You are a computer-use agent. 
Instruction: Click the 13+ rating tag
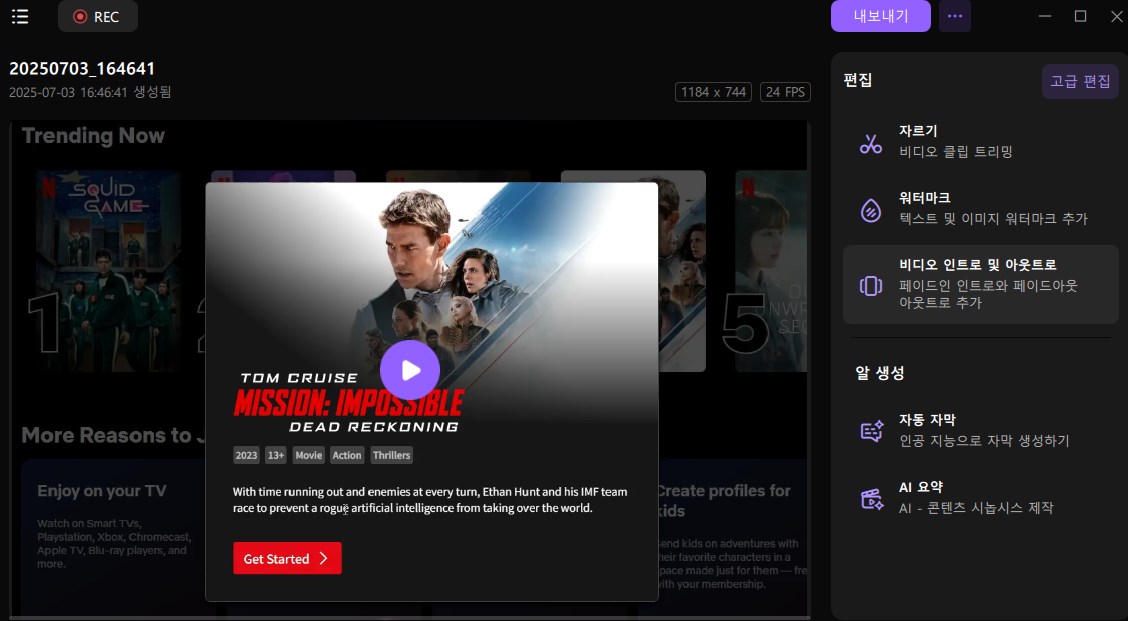[276, 455]
